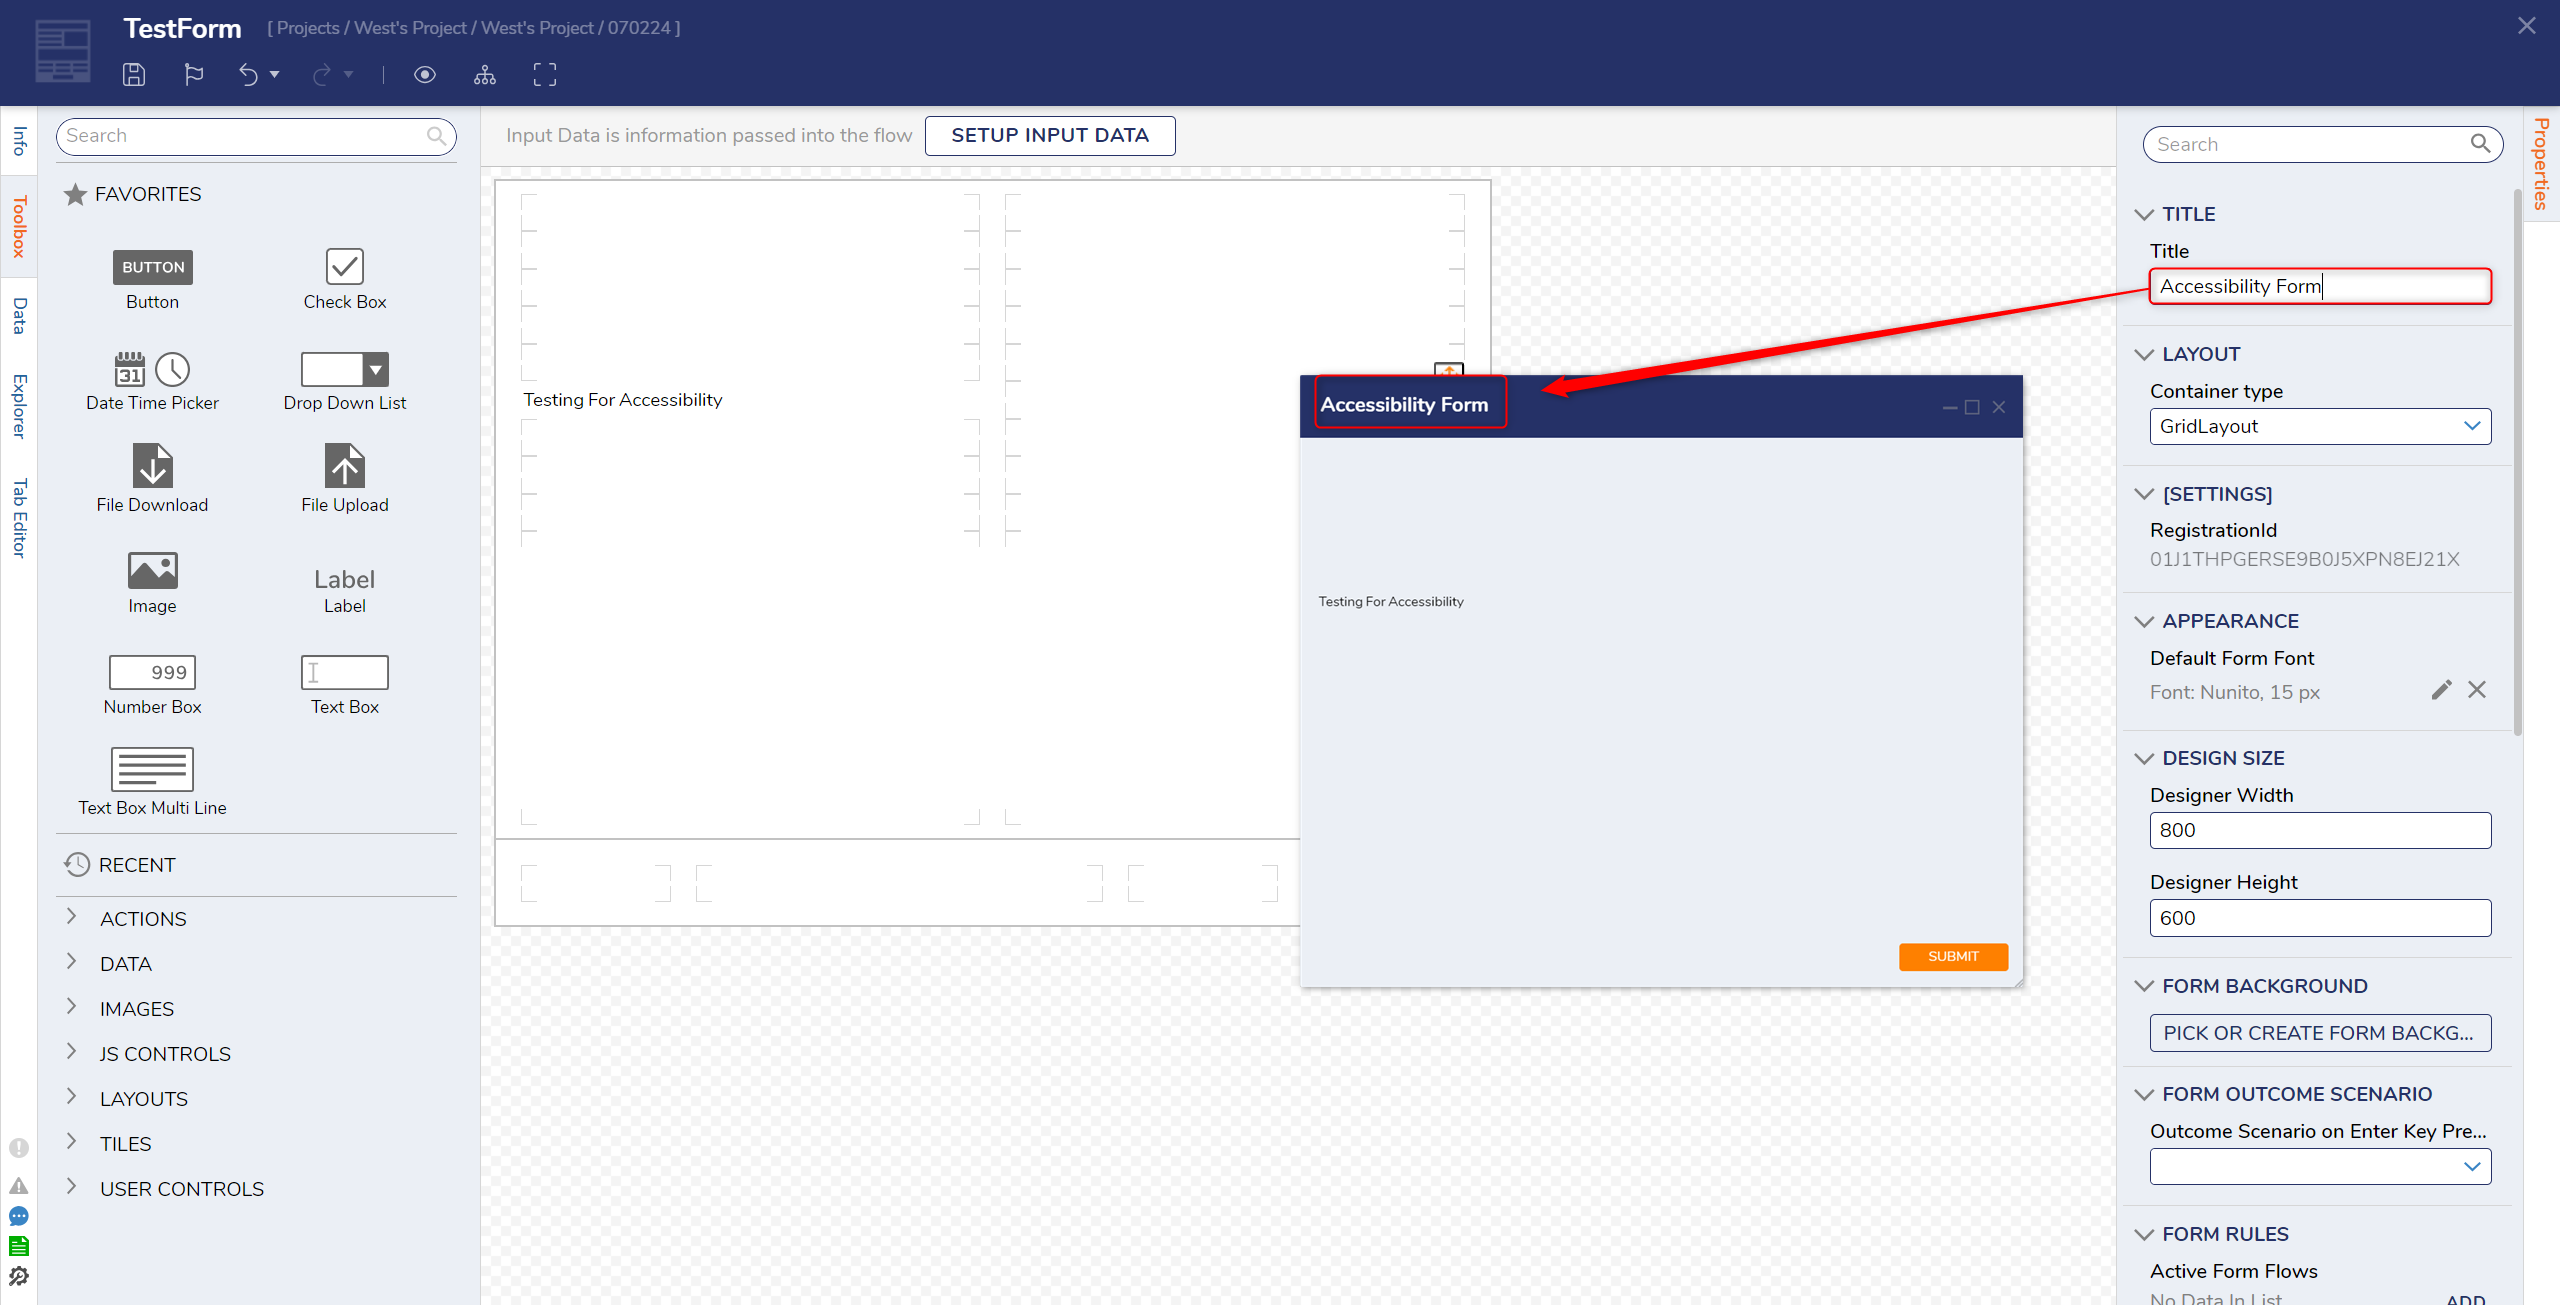
Task: Edit Default Form Font with pencil icon
Action: point(2442,690)
